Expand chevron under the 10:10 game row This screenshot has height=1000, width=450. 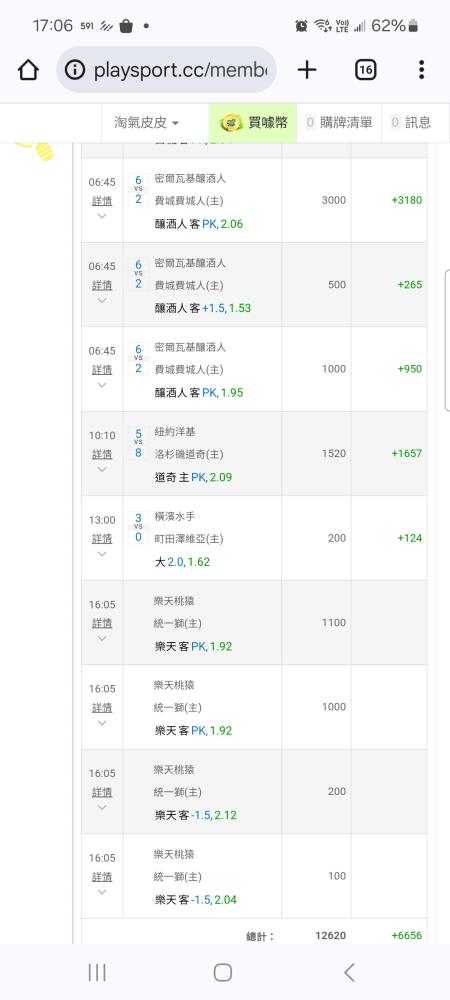[x=102, y=469]
